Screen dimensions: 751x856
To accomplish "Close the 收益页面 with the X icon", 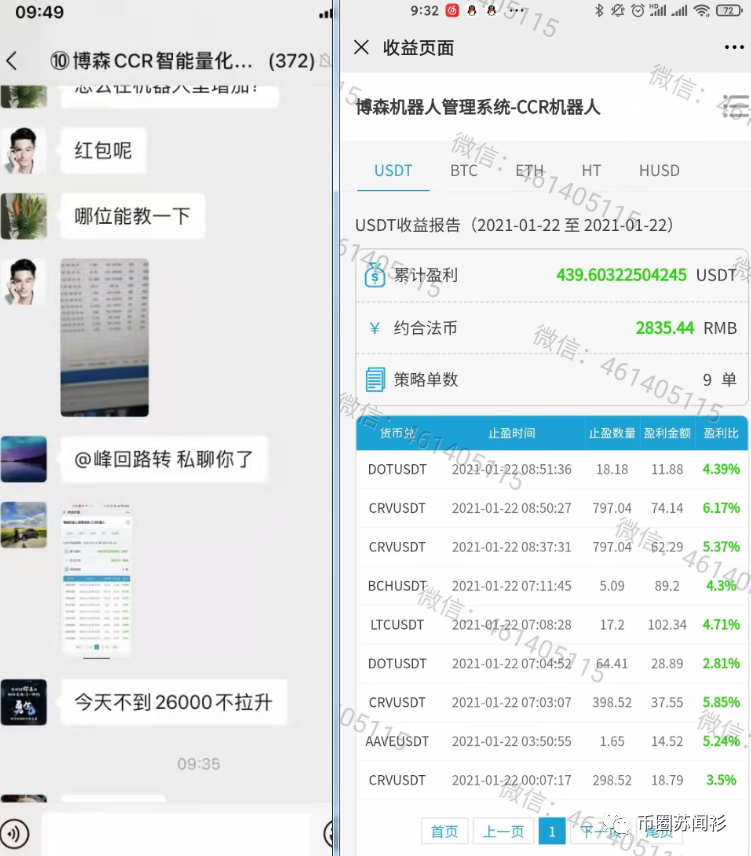I will pos(362,48).
